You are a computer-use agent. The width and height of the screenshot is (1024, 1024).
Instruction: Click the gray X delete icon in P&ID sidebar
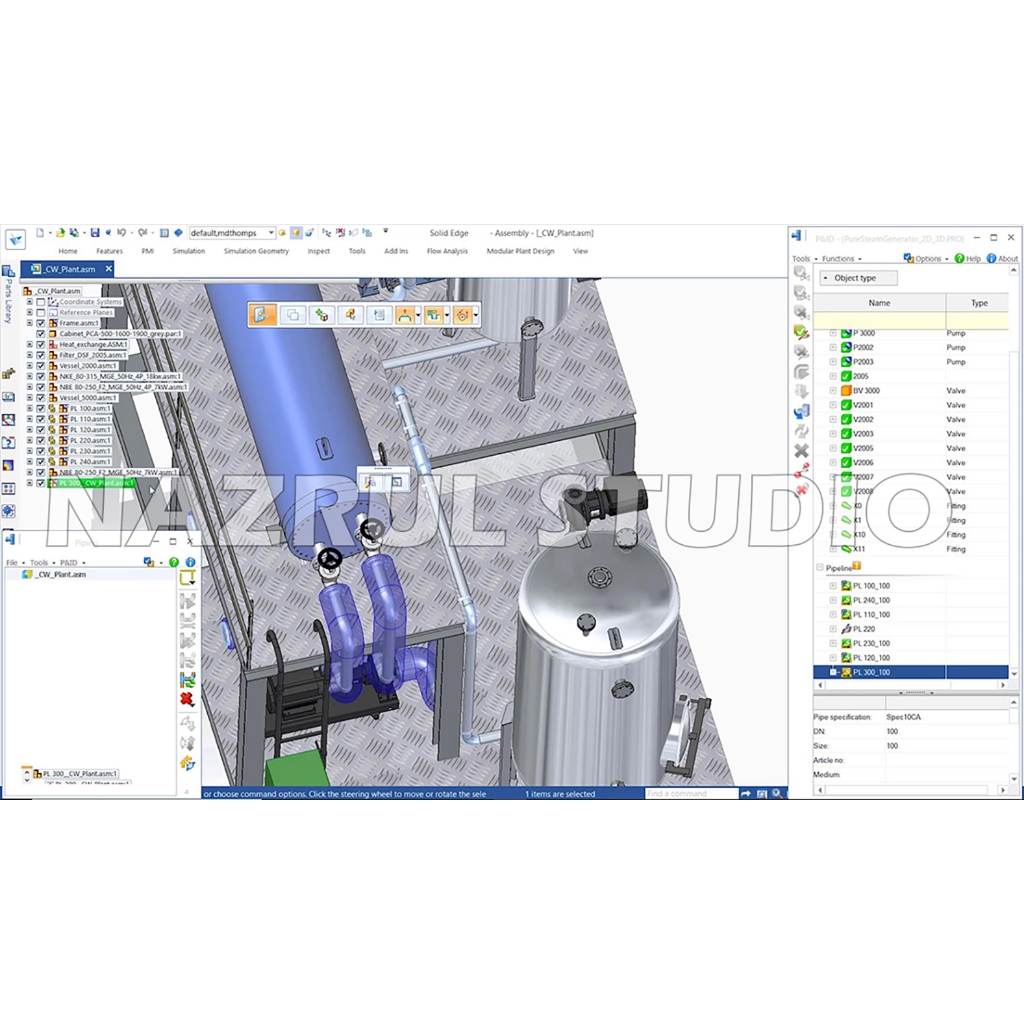tap(801, 451)
